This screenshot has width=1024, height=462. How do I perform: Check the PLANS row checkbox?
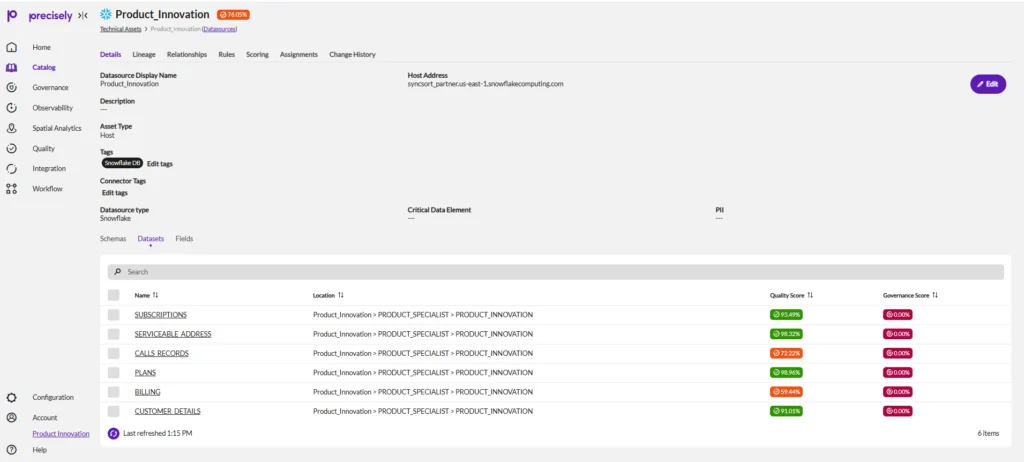(x=114, y=372)
